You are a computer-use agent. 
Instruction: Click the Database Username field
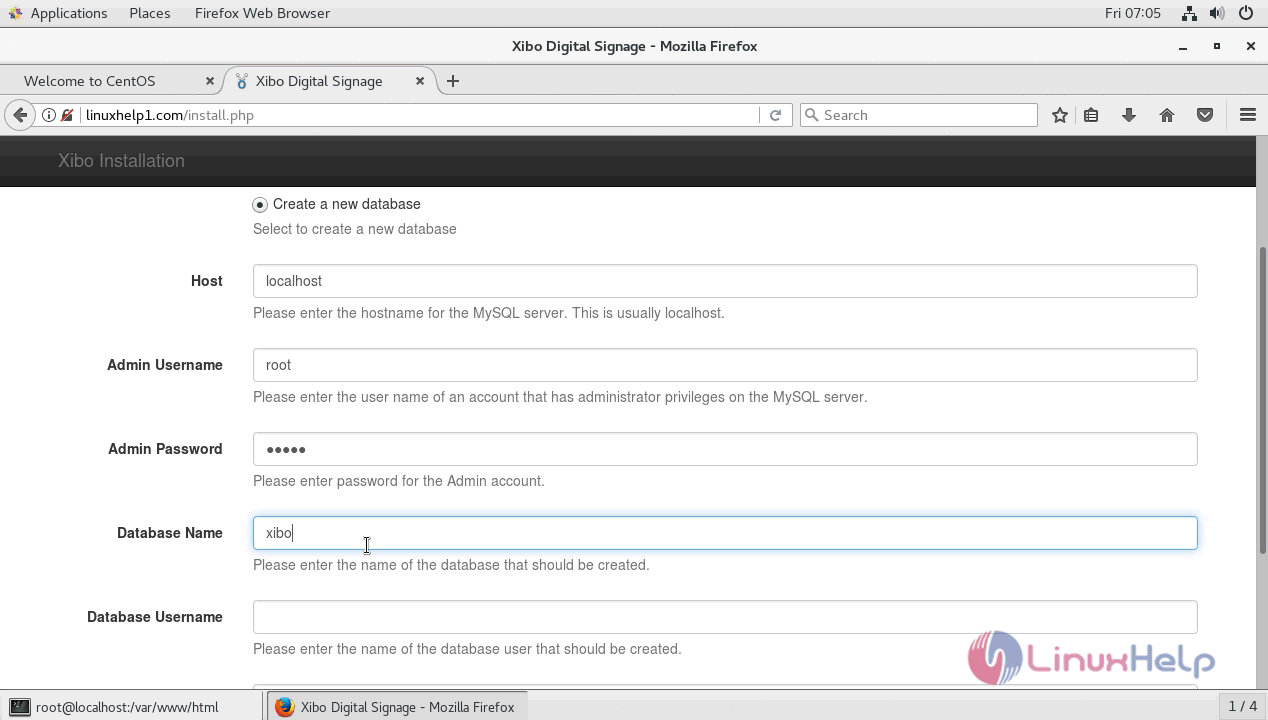click(725, 617)
